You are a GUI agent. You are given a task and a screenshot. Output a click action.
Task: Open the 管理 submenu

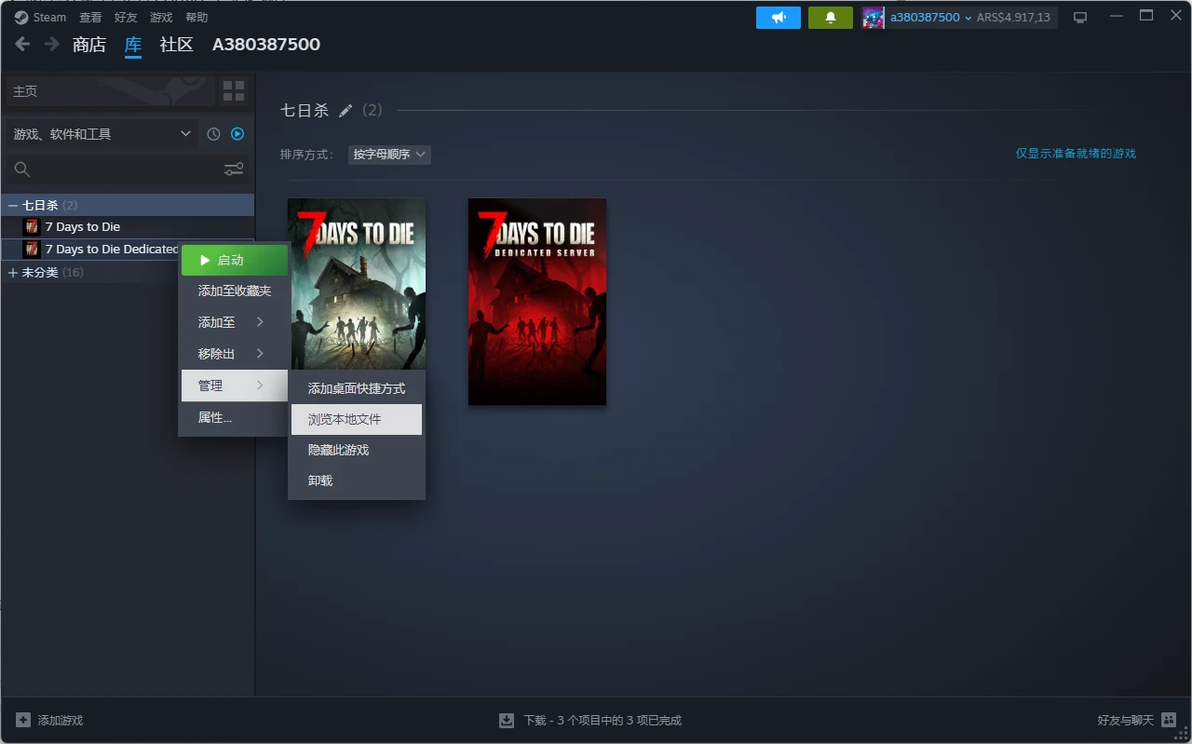click(x=234, y=385)
